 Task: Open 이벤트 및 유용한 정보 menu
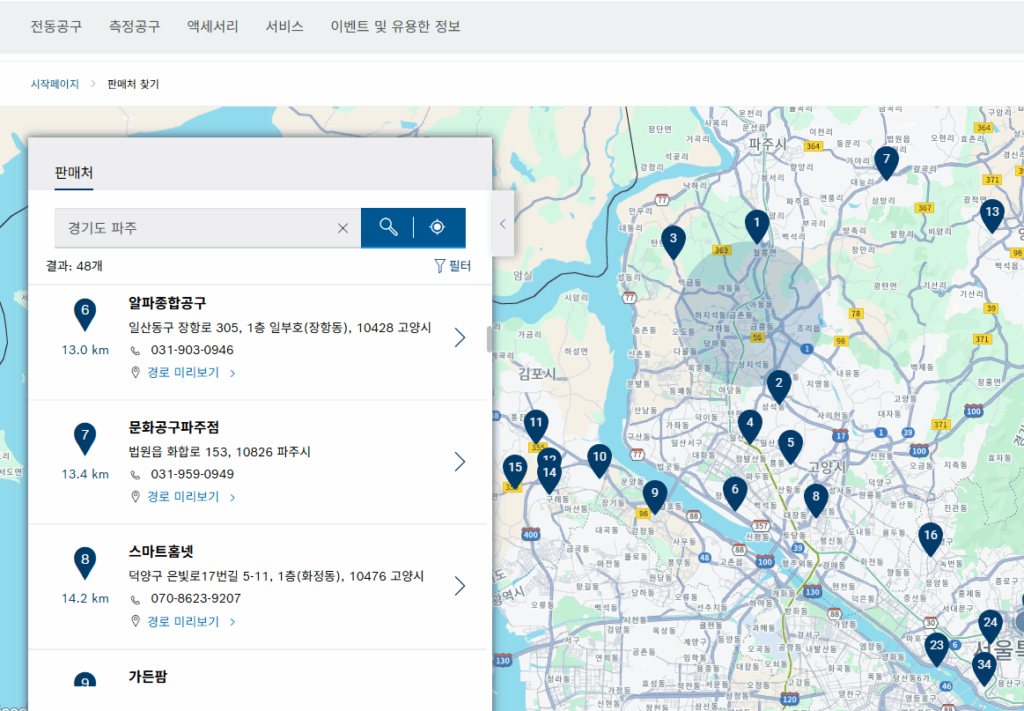pos(396,26)
